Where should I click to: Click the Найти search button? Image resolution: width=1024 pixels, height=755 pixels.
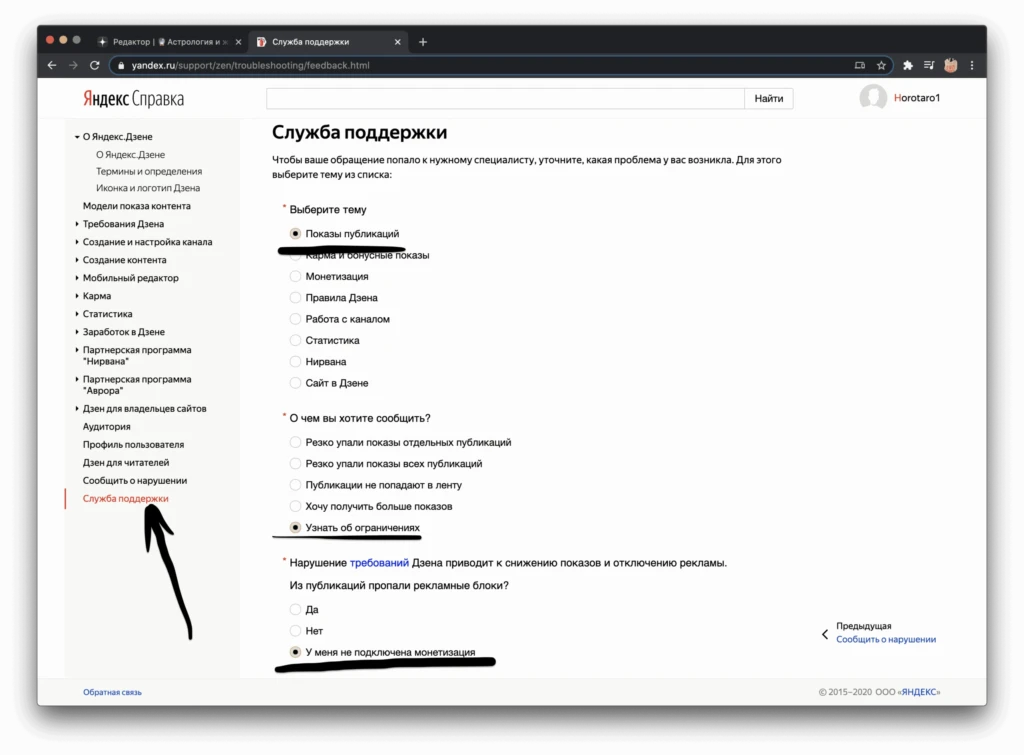click(769, 99)
